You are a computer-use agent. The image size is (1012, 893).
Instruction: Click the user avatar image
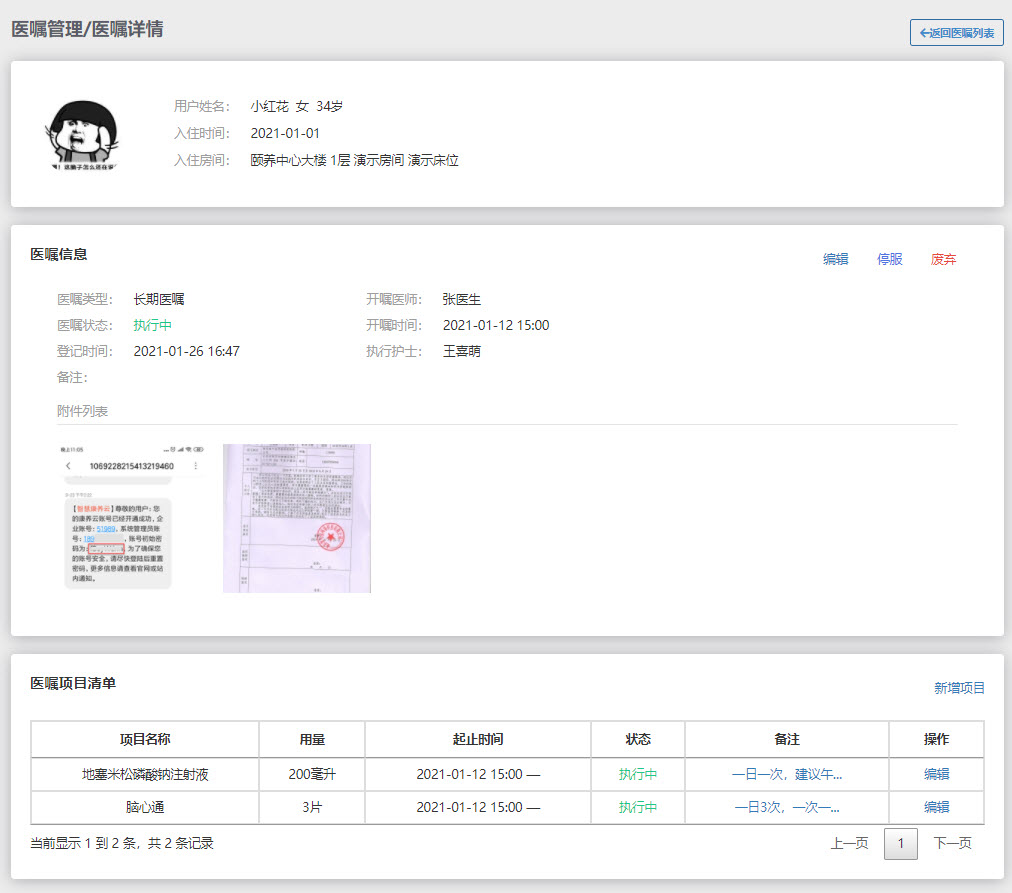pos(82,134)
